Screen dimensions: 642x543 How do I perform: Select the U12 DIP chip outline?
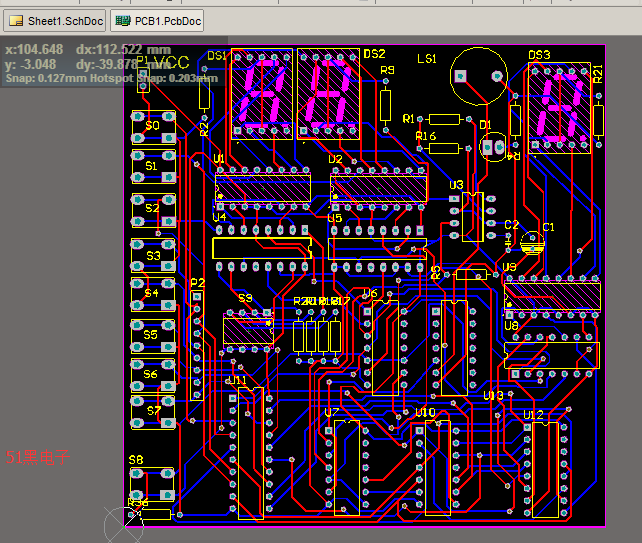[x=545, y=470]
